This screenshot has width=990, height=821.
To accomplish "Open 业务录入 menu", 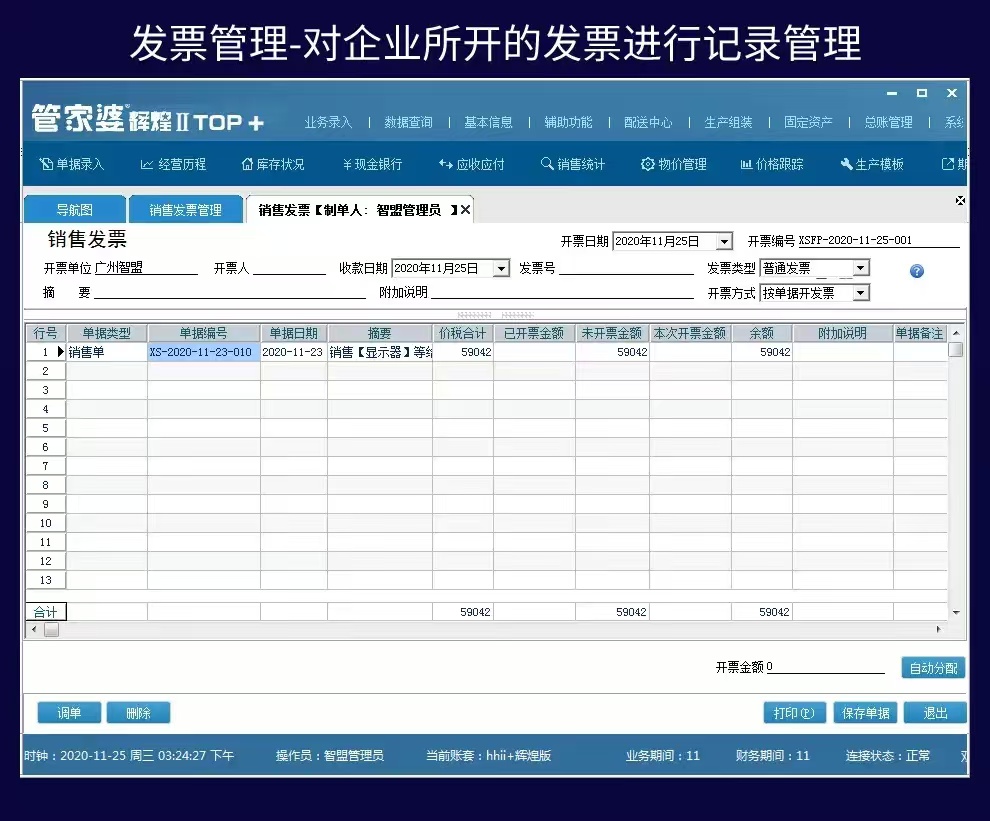I will [328, 123].
